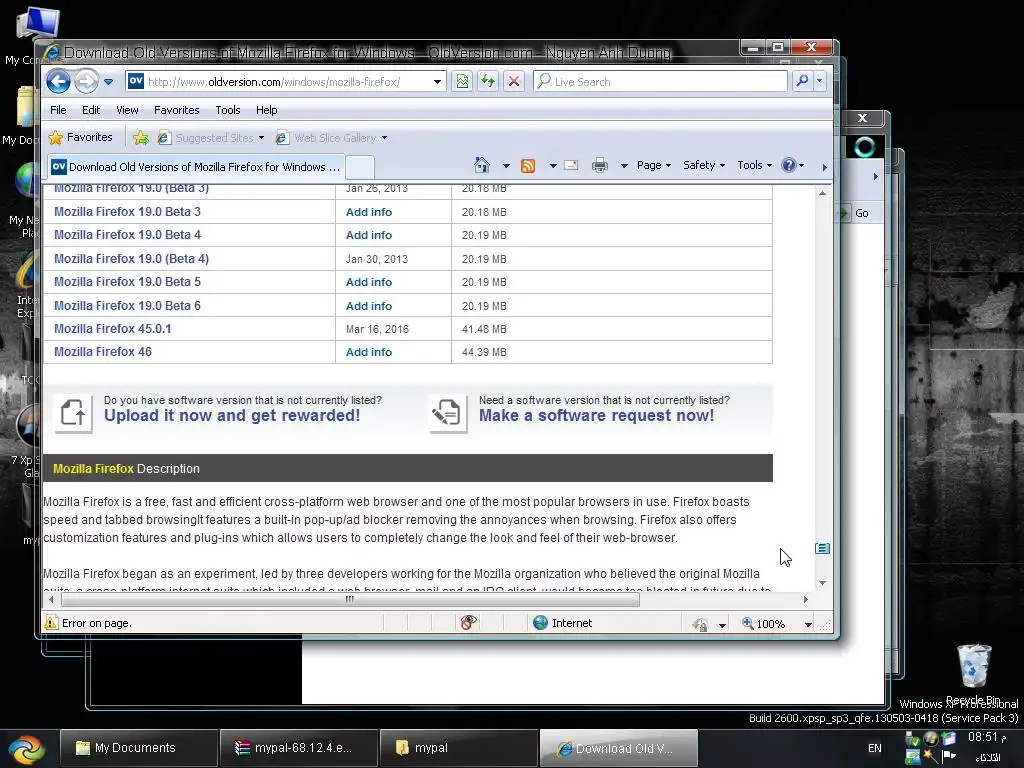Start search with the magnifier button
The width and height of the screenshot is (1024, 768).
pyautogui.click(x=802, y=81)
